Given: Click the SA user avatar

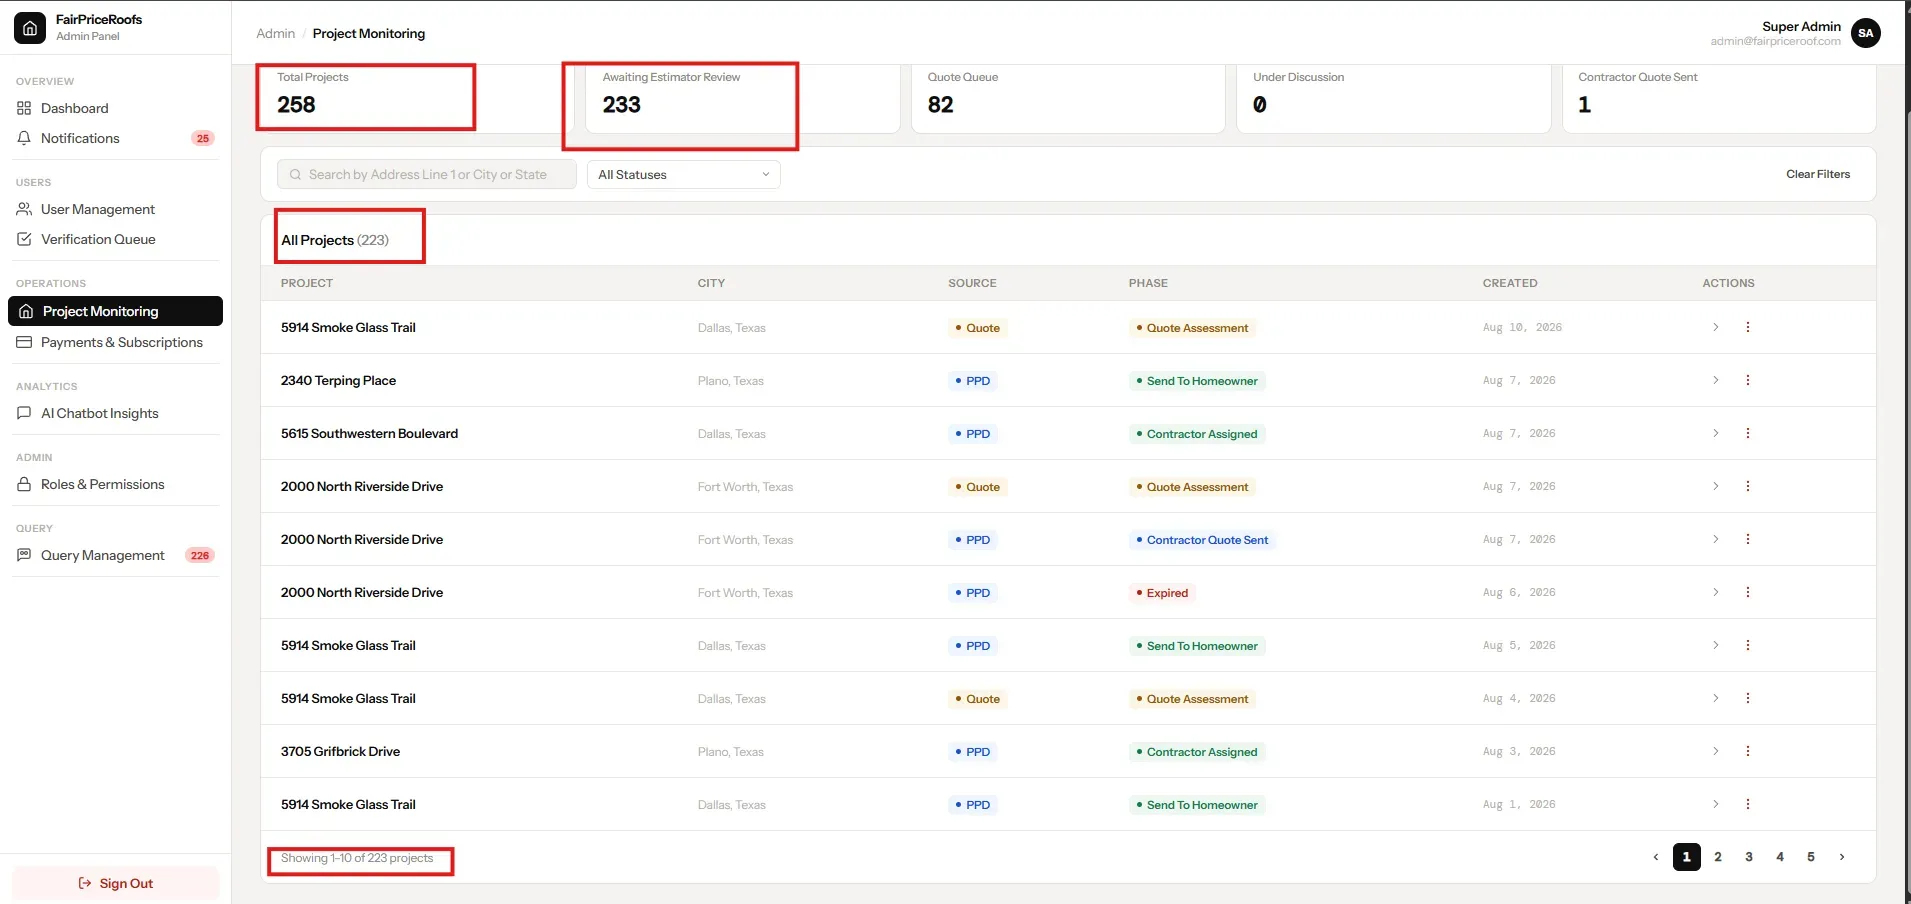Looking at the screenshot, I should pos(1865,33).
